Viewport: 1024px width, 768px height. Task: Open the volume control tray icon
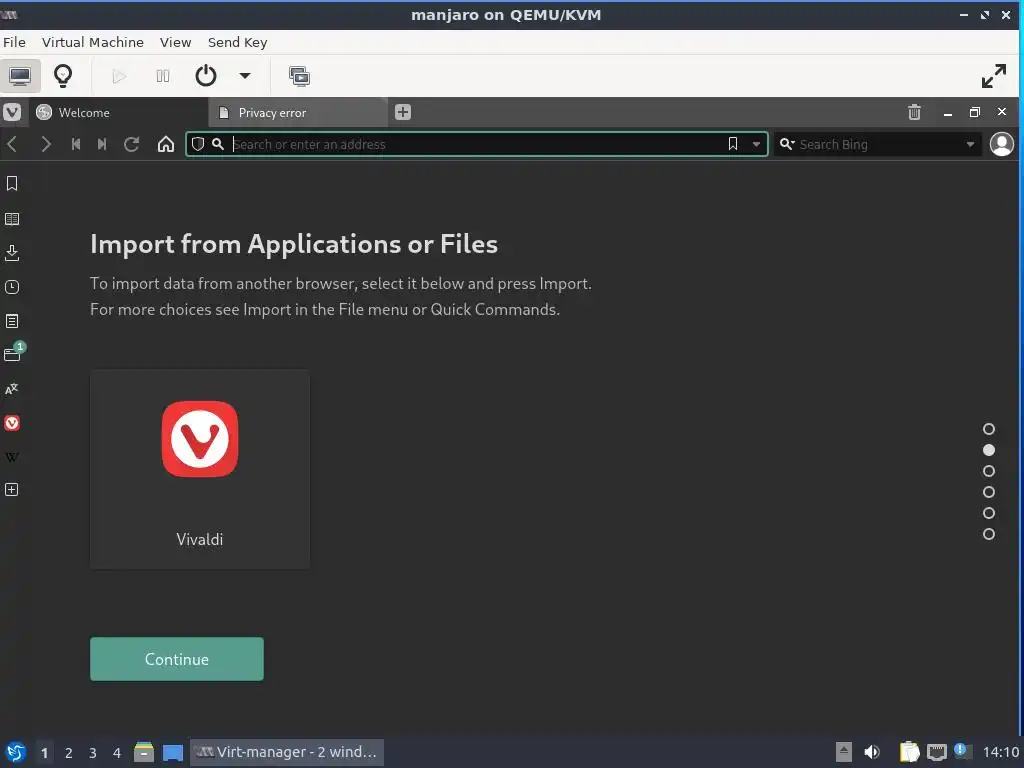click(x=872, y=752)
